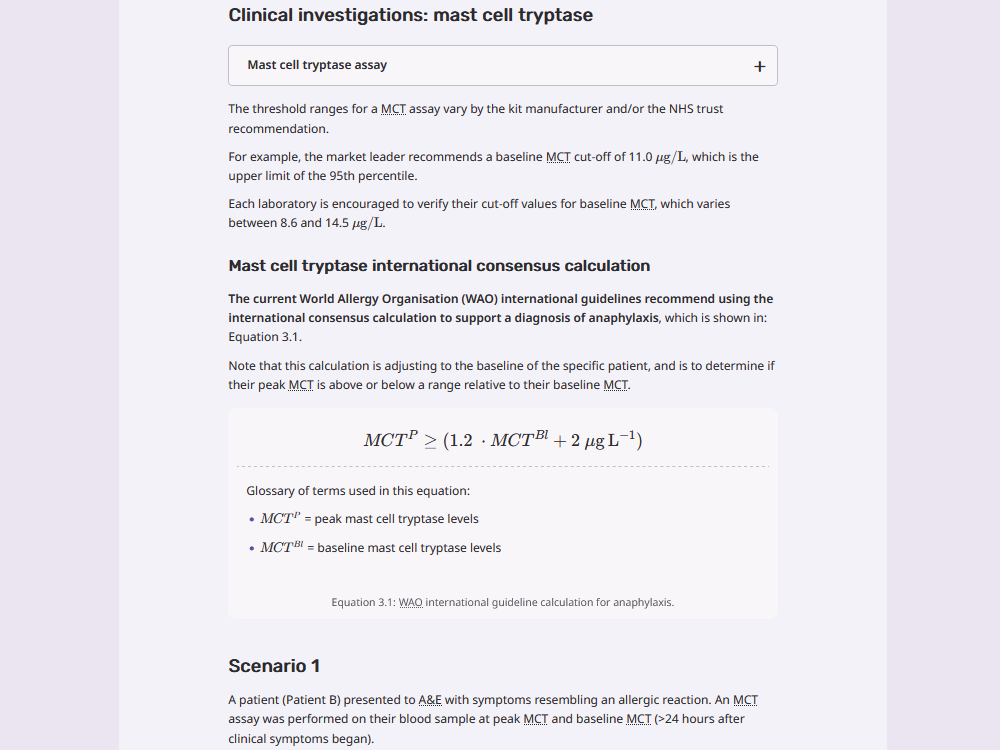
Task: Select the peak mast cell tryptase glossary item
Action: click(369, 518)
